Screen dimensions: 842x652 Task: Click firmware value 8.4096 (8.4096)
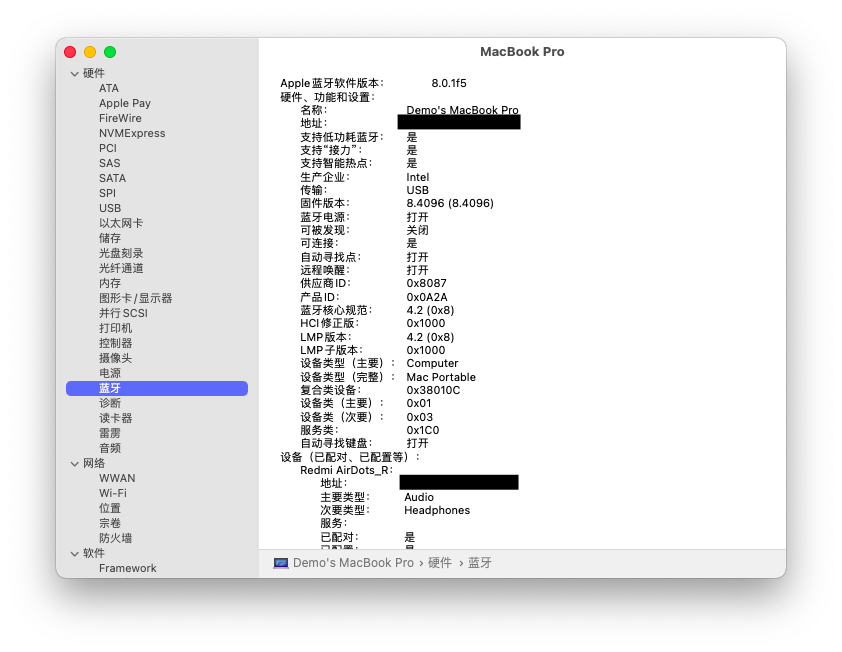coord(450,204)
